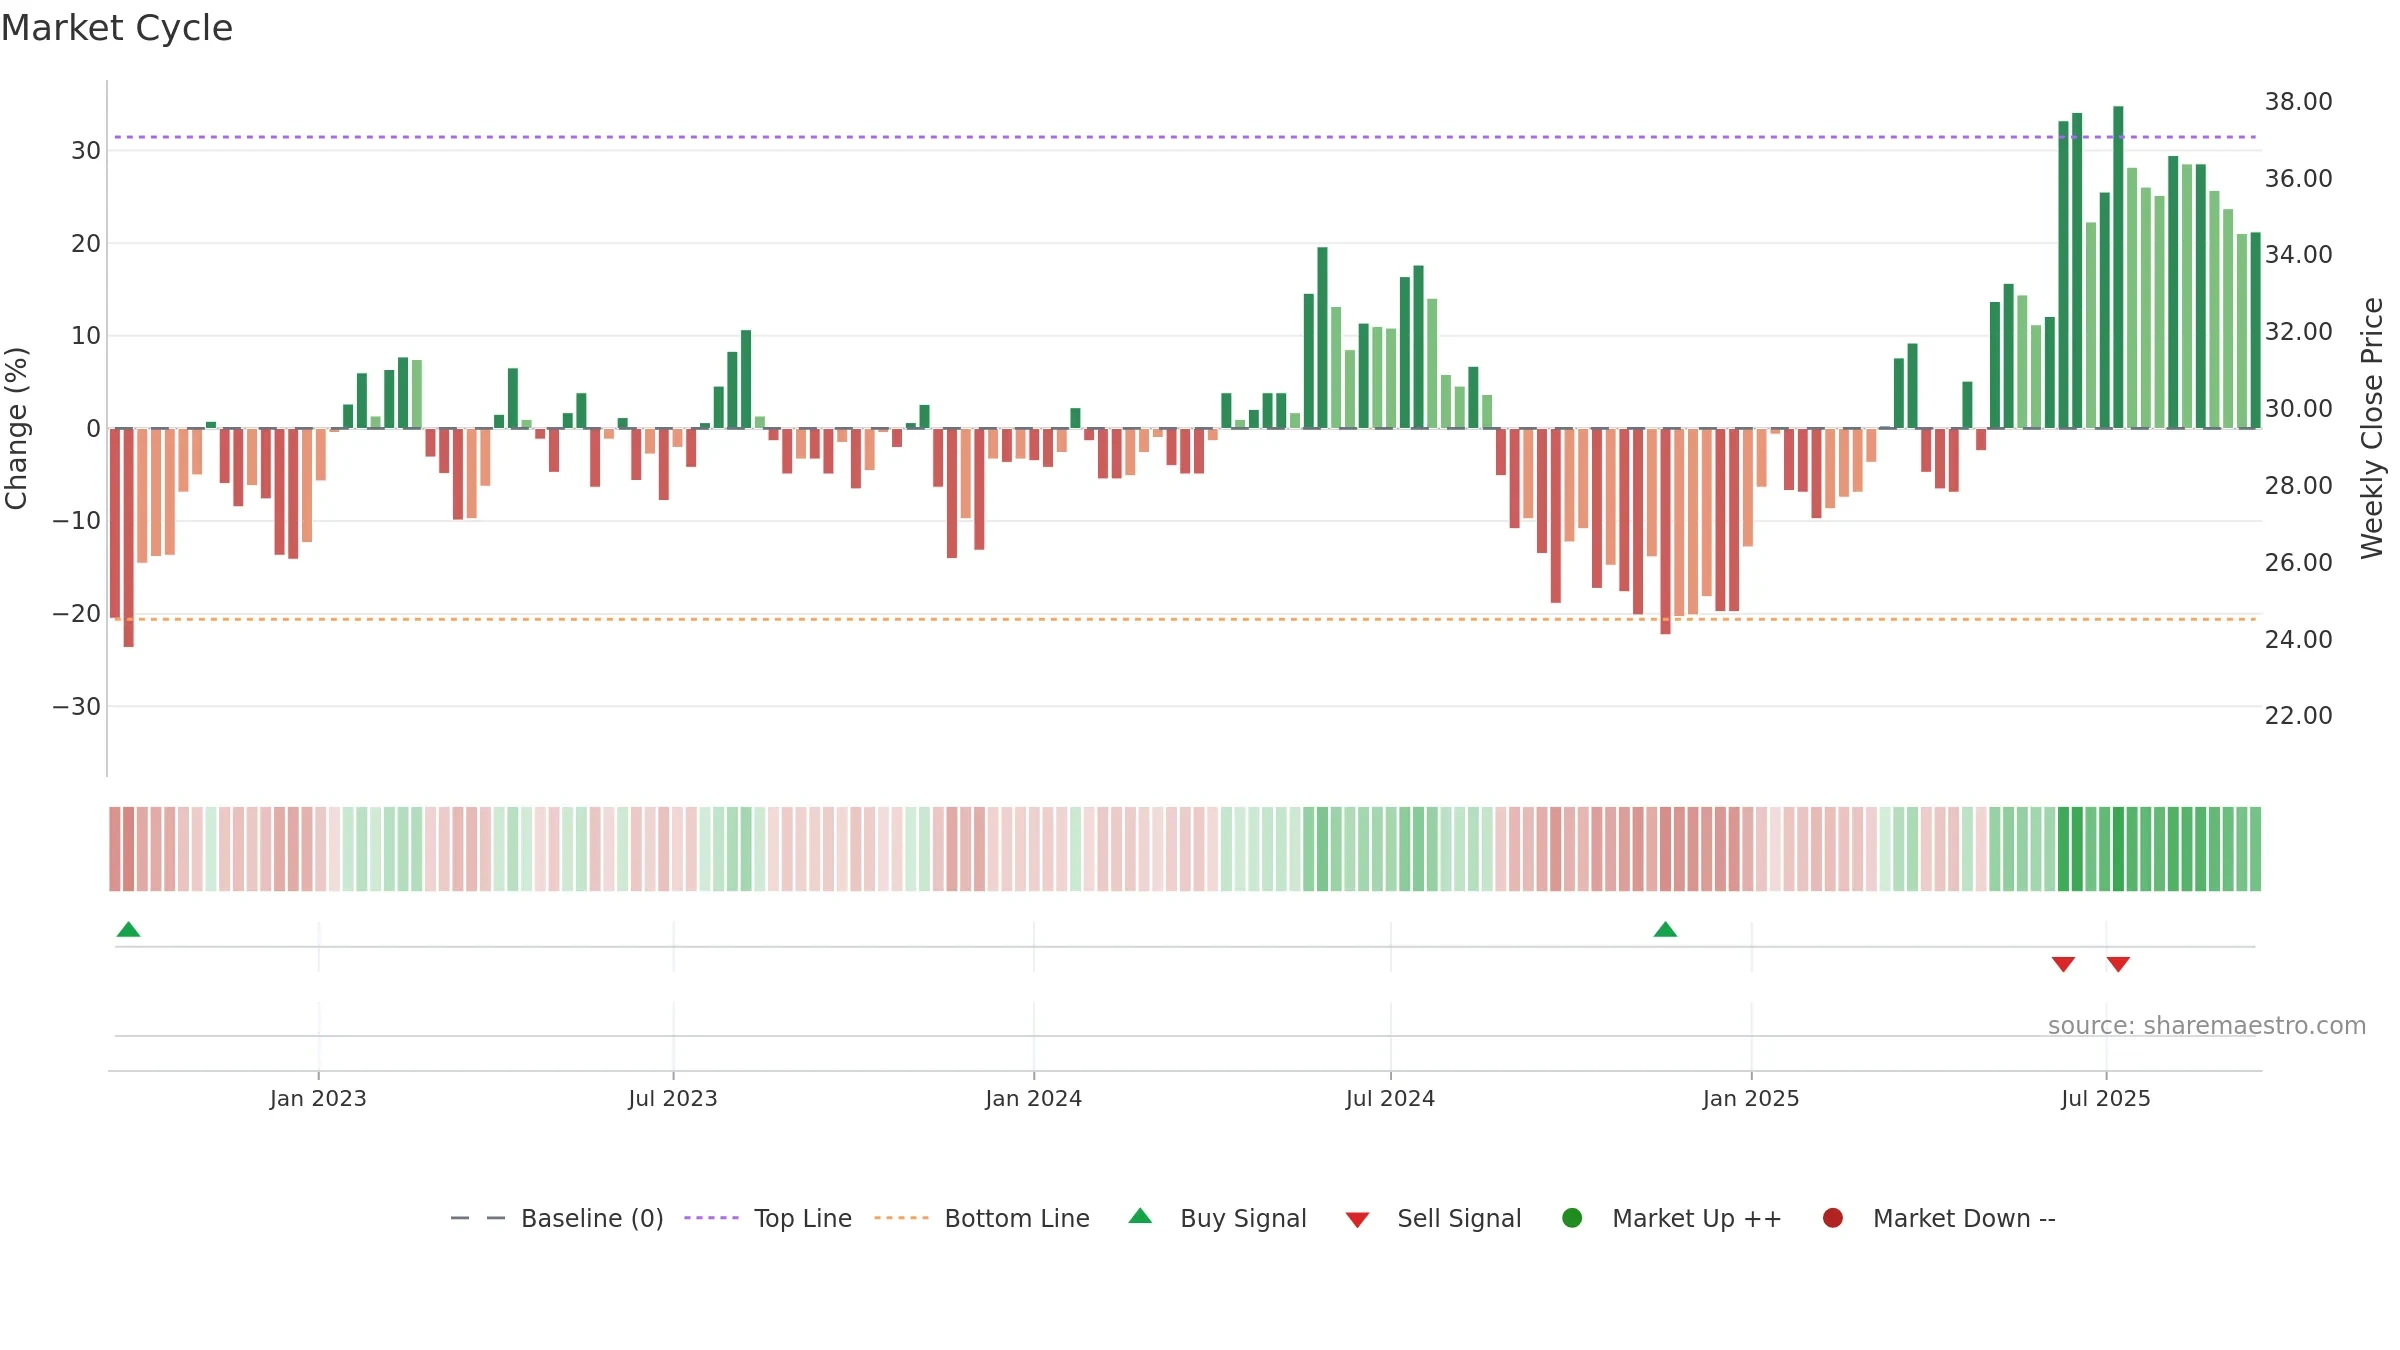Image resolution: width=2400 pixels, height=1350 pixels.
Task: Click the Jul 2024 axis label
Action: (1390, 1099)
